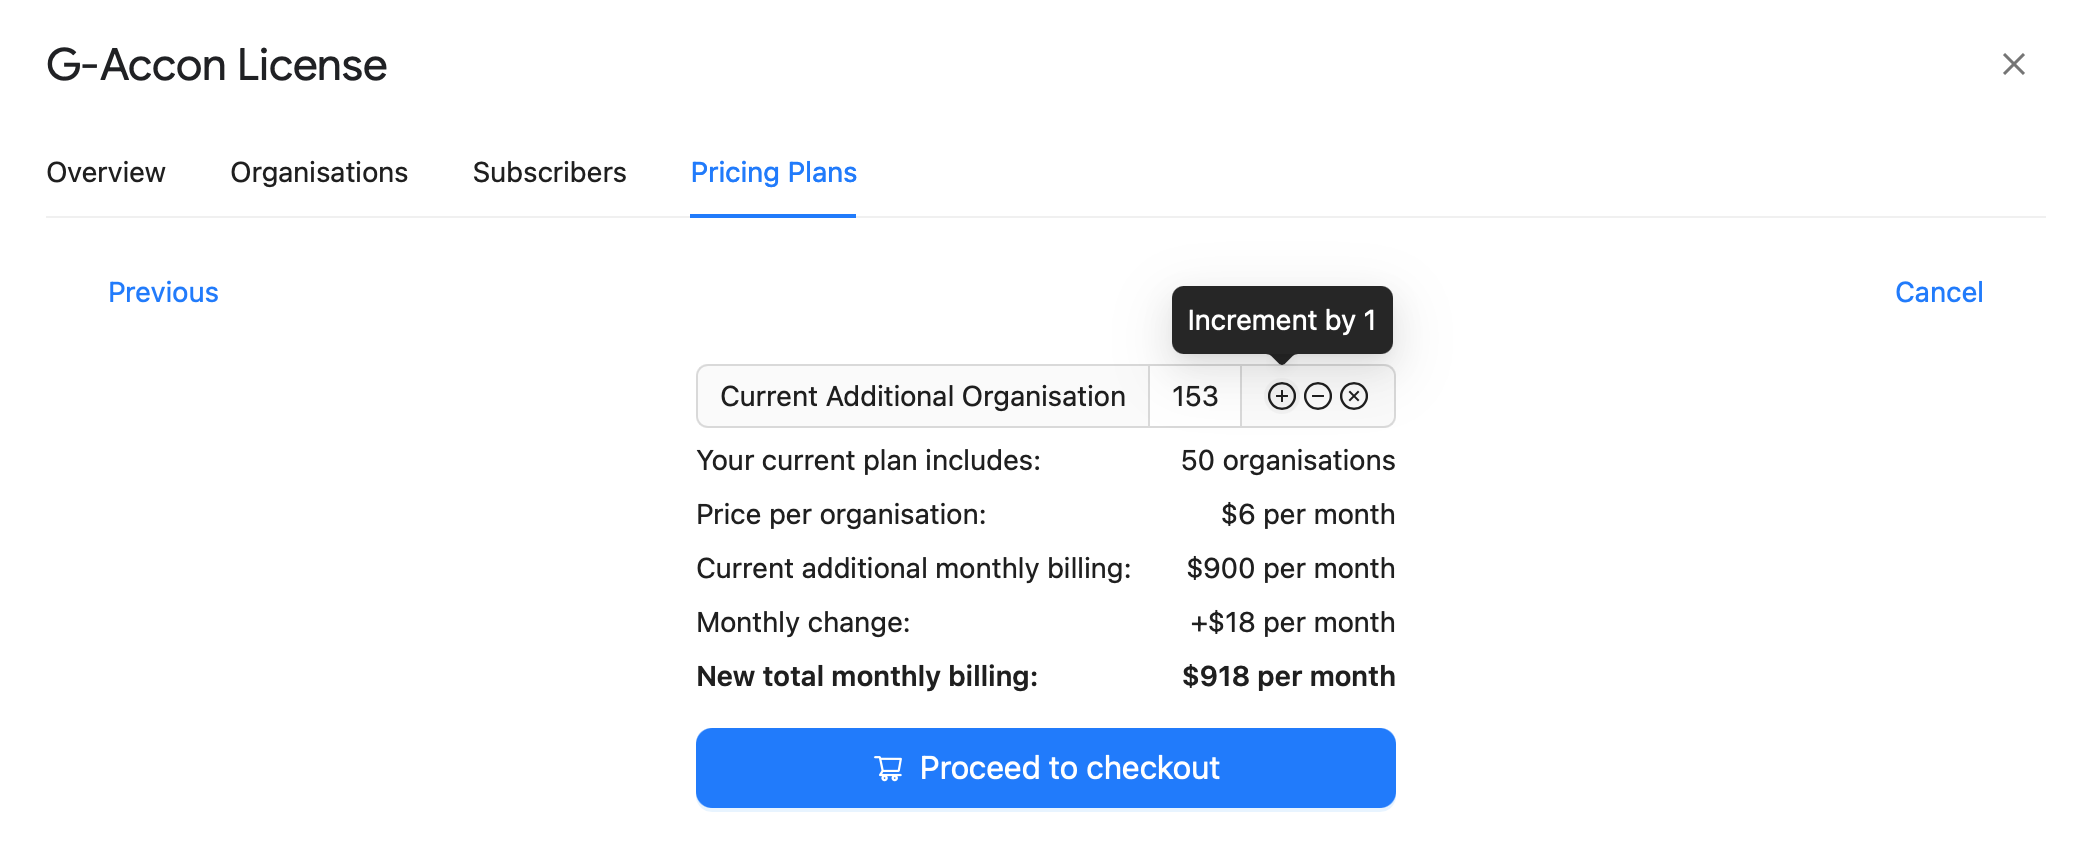Click the Increment by 1 tooltip
Viewport: 2094px width, 868px height.
[x=1281, y=320]
